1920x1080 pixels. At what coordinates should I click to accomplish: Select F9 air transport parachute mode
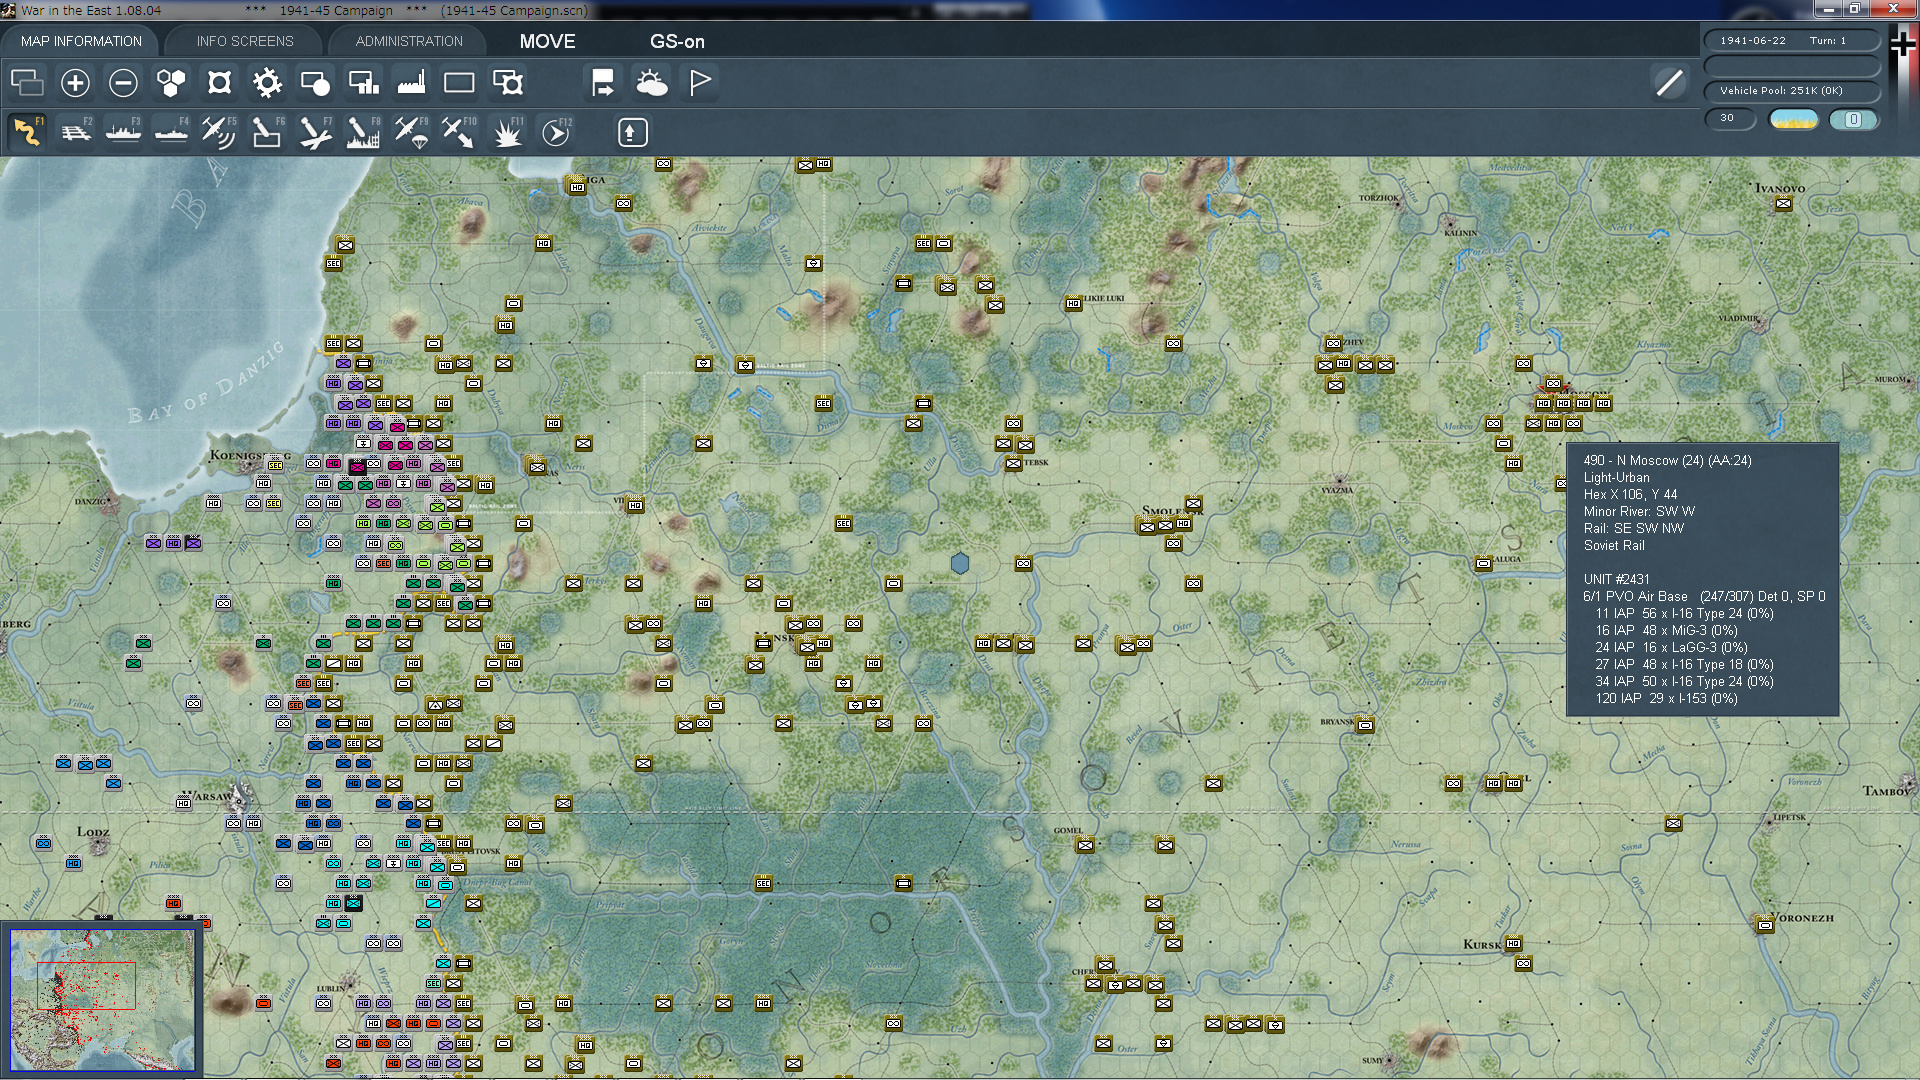click(x=411, y=132)
